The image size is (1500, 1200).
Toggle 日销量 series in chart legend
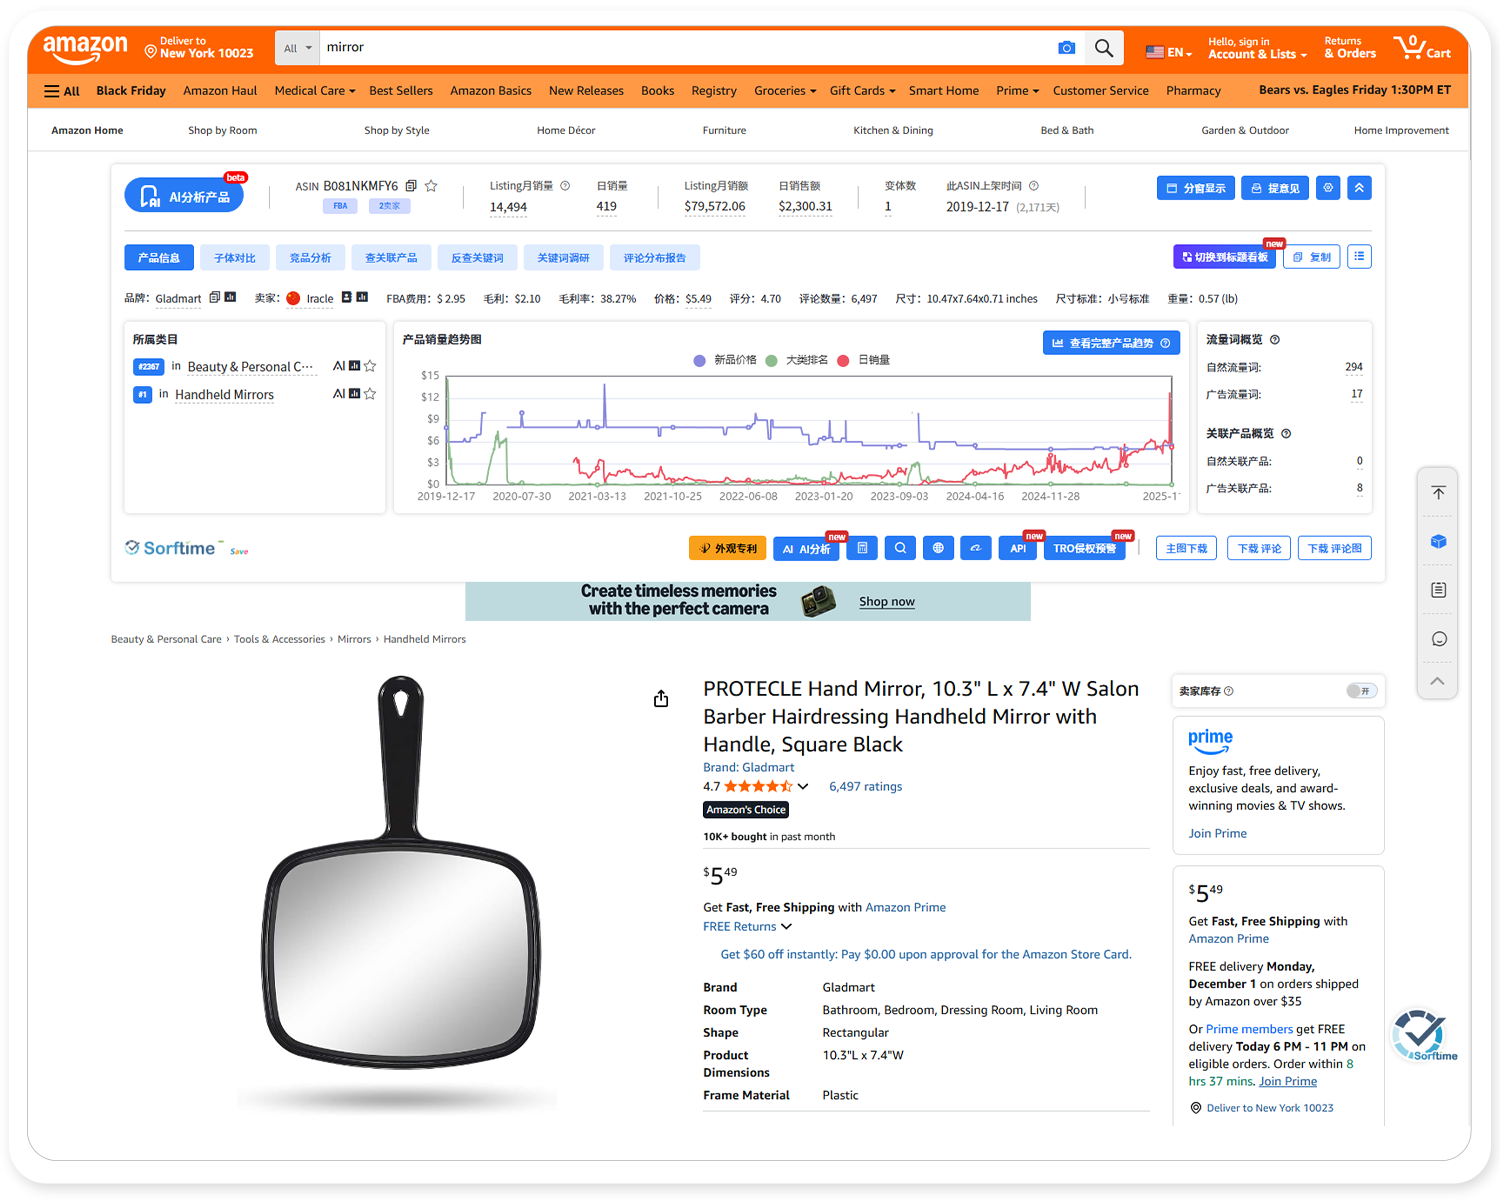coord(864,360)
